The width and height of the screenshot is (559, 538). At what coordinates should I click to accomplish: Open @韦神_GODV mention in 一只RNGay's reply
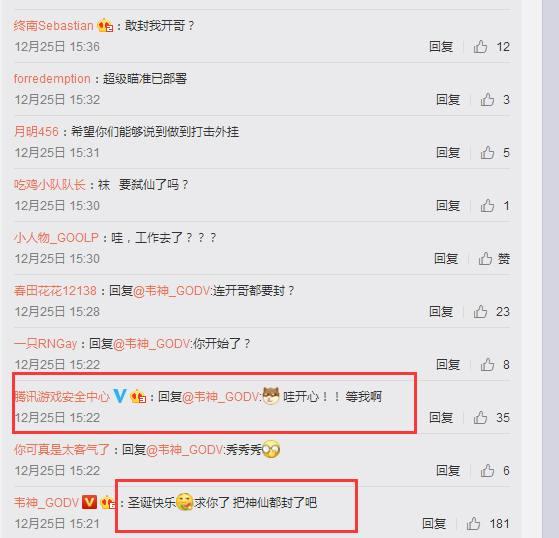[x=152, y=344]
